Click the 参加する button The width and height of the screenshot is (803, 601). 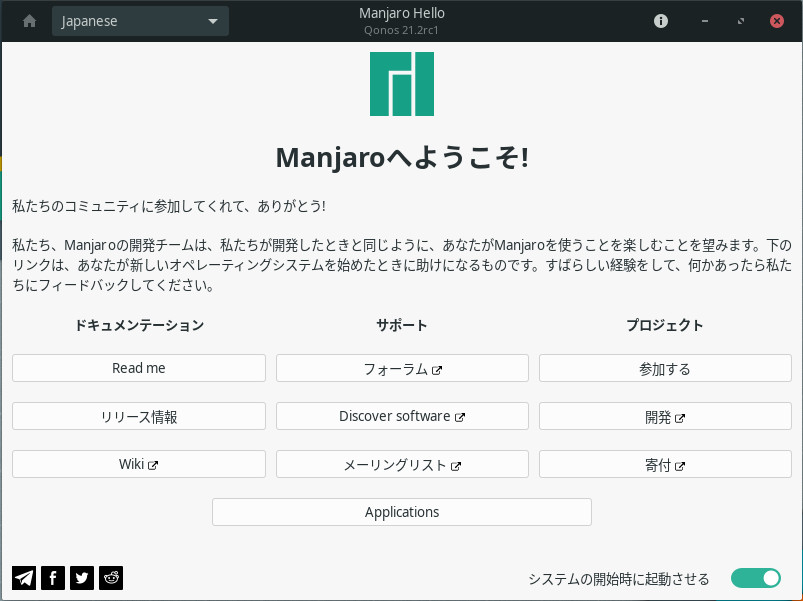(665, 368)
